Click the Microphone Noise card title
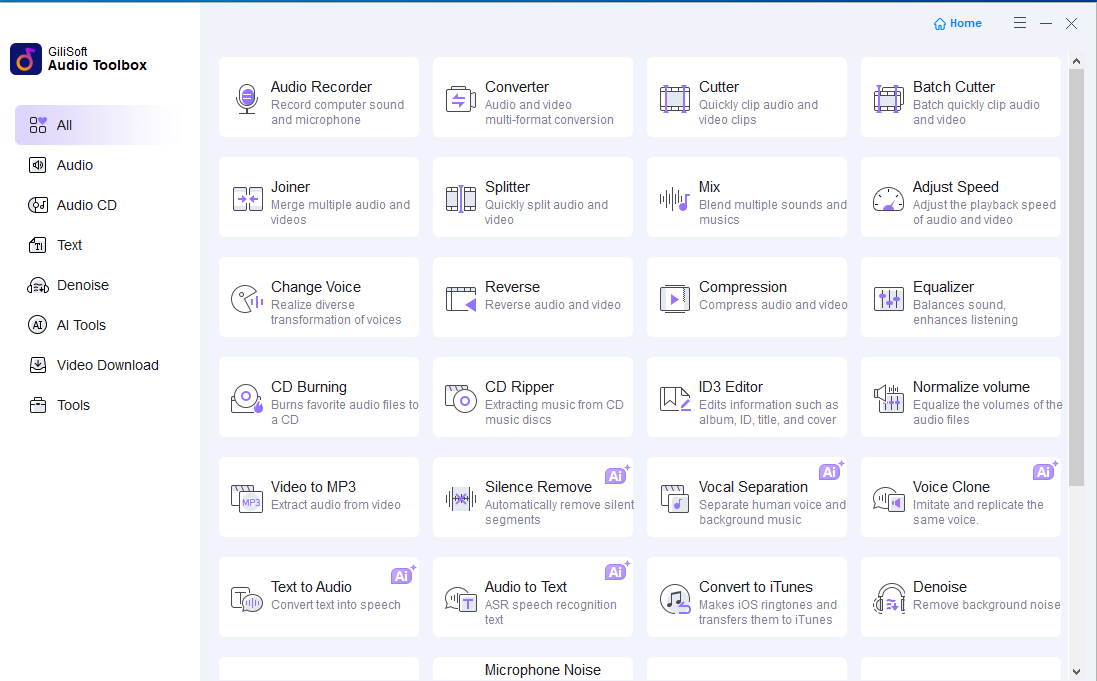 pos(543,670)
